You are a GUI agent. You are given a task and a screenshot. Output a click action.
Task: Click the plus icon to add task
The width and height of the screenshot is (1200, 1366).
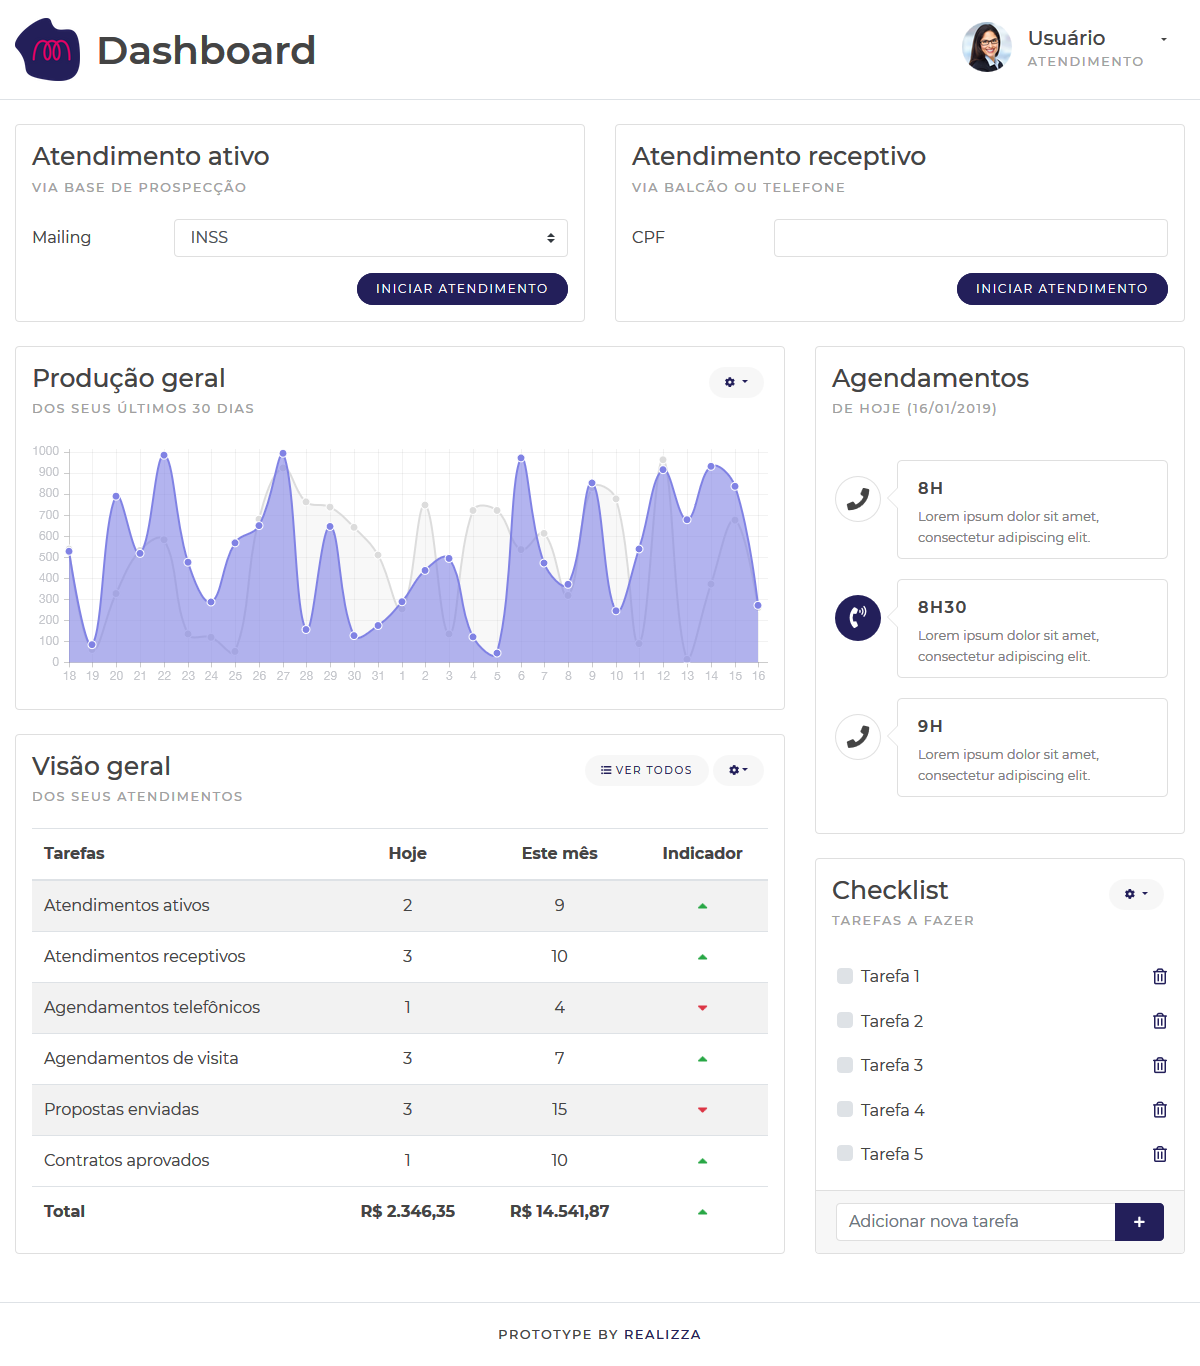click(x=1139, y=1222)
